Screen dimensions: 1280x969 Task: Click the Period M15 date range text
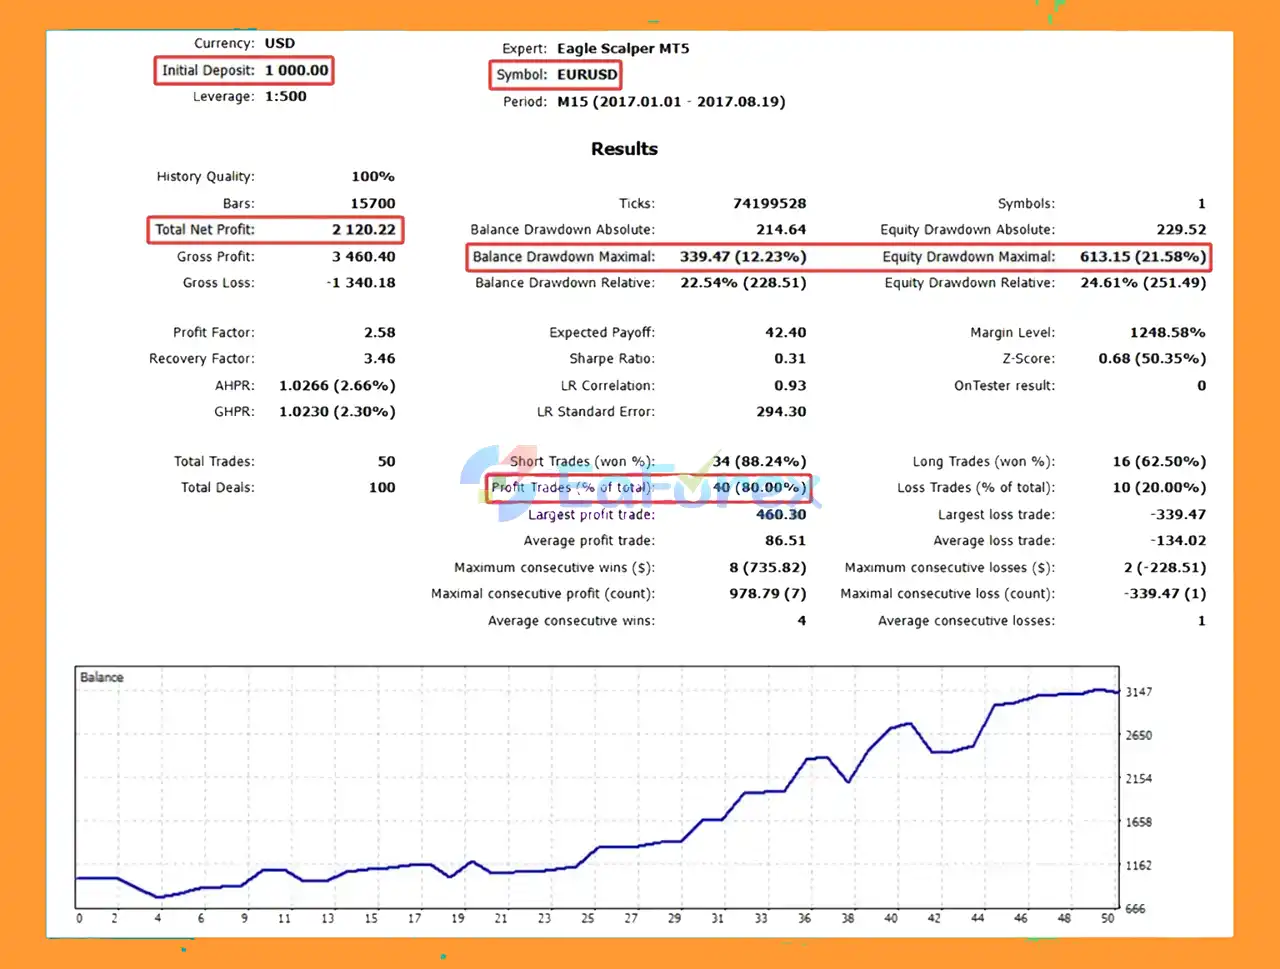tap(670, 102)
